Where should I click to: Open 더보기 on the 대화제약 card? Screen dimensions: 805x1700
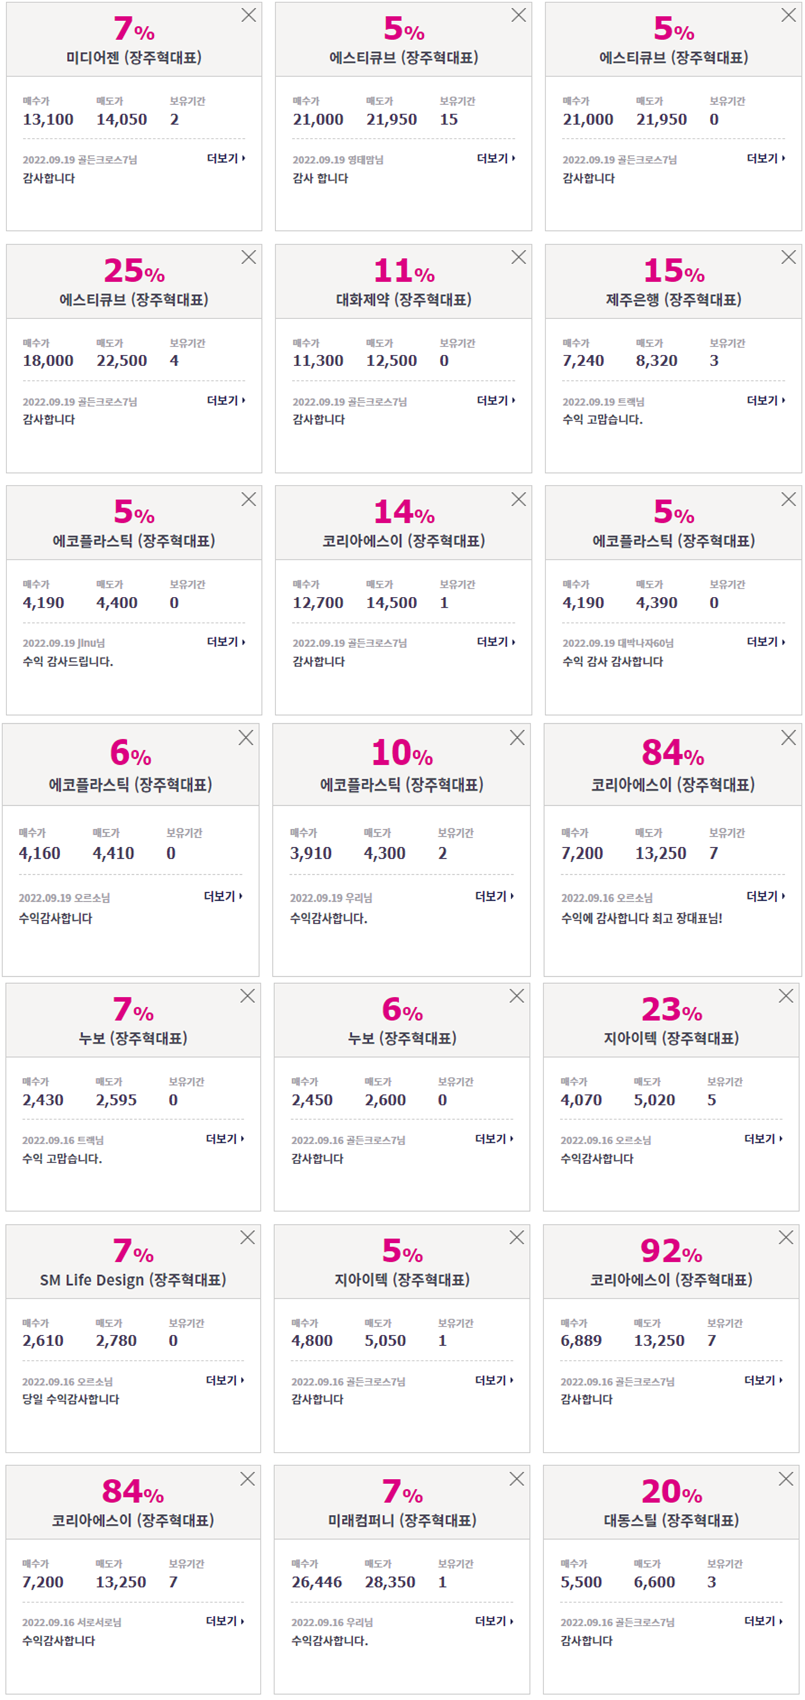[496, 400]
